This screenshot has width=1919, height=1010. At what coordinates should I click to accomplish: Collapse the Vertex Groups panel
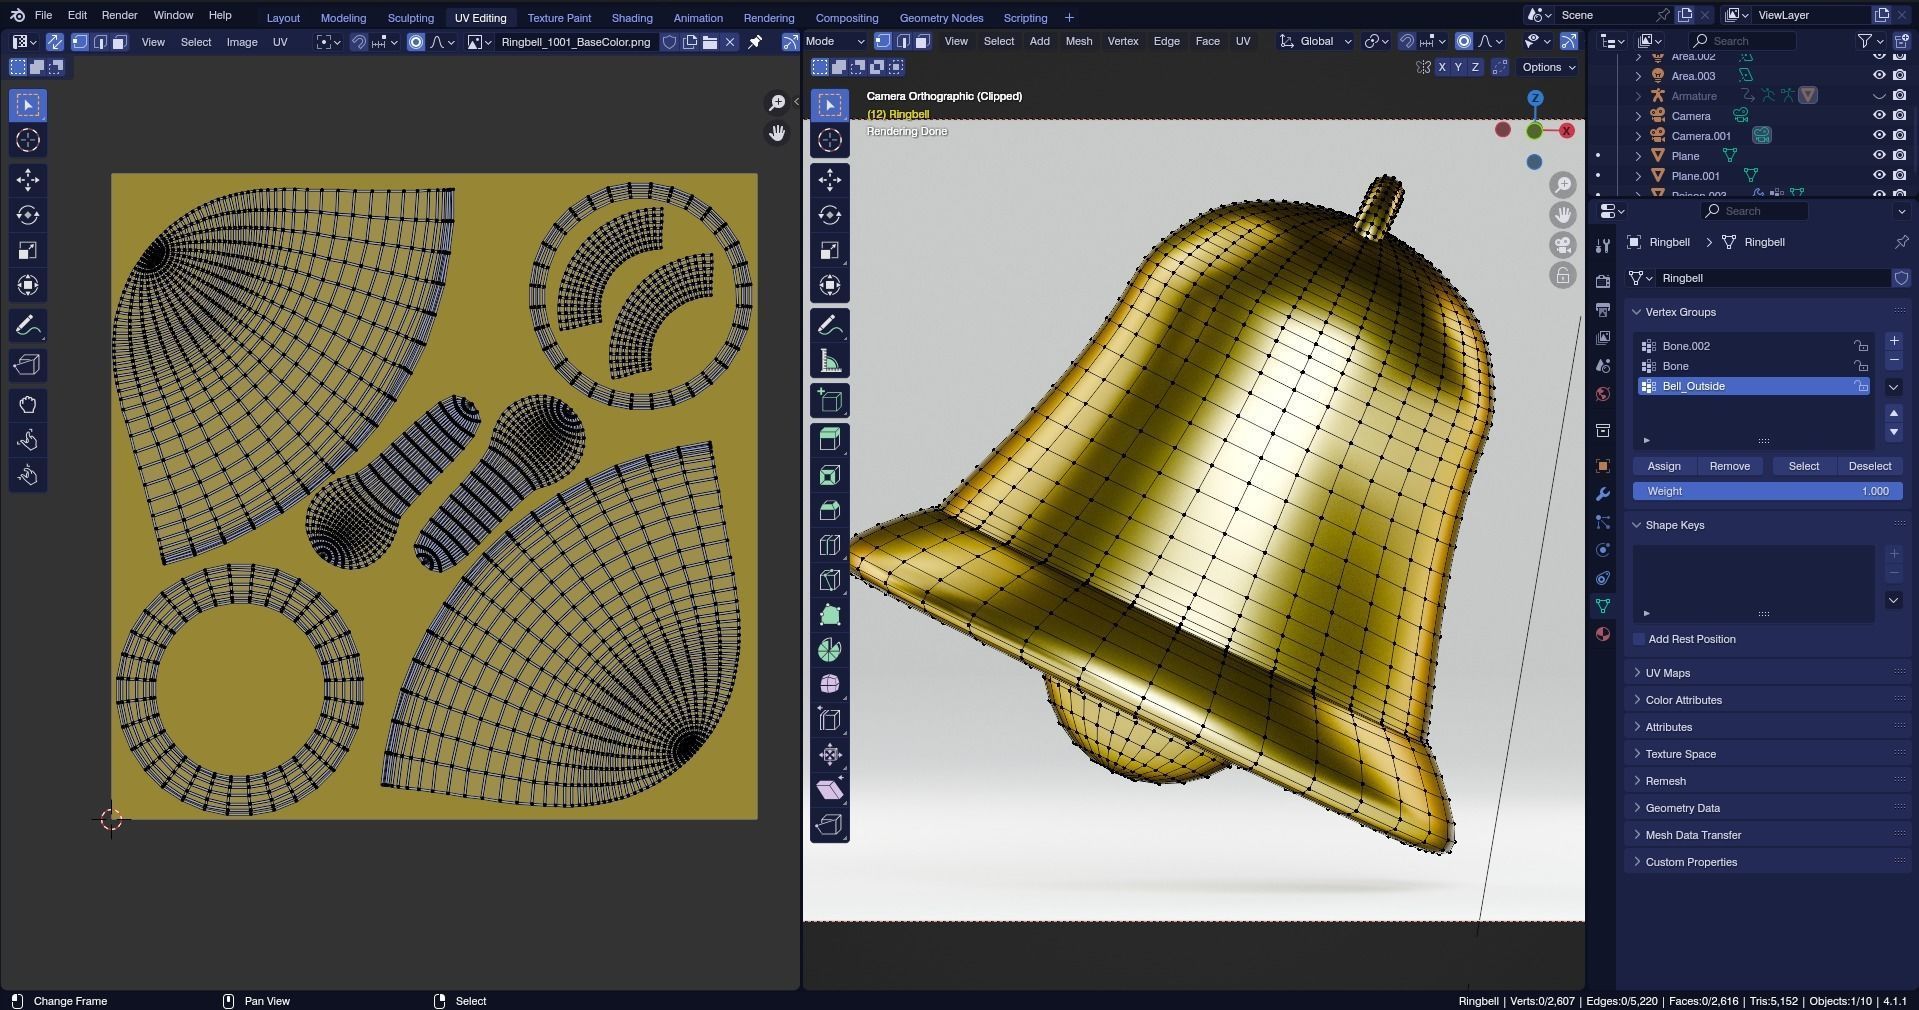tap(1680, 312)
